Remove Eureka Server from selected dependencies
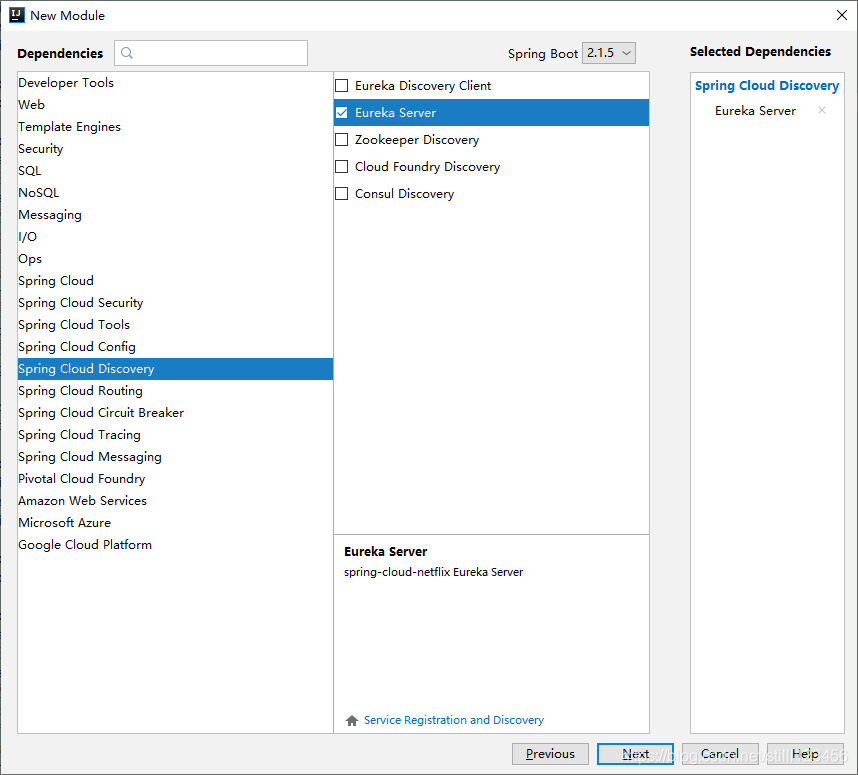Viewport: 858px width, 775px height. tap(821, 111)
